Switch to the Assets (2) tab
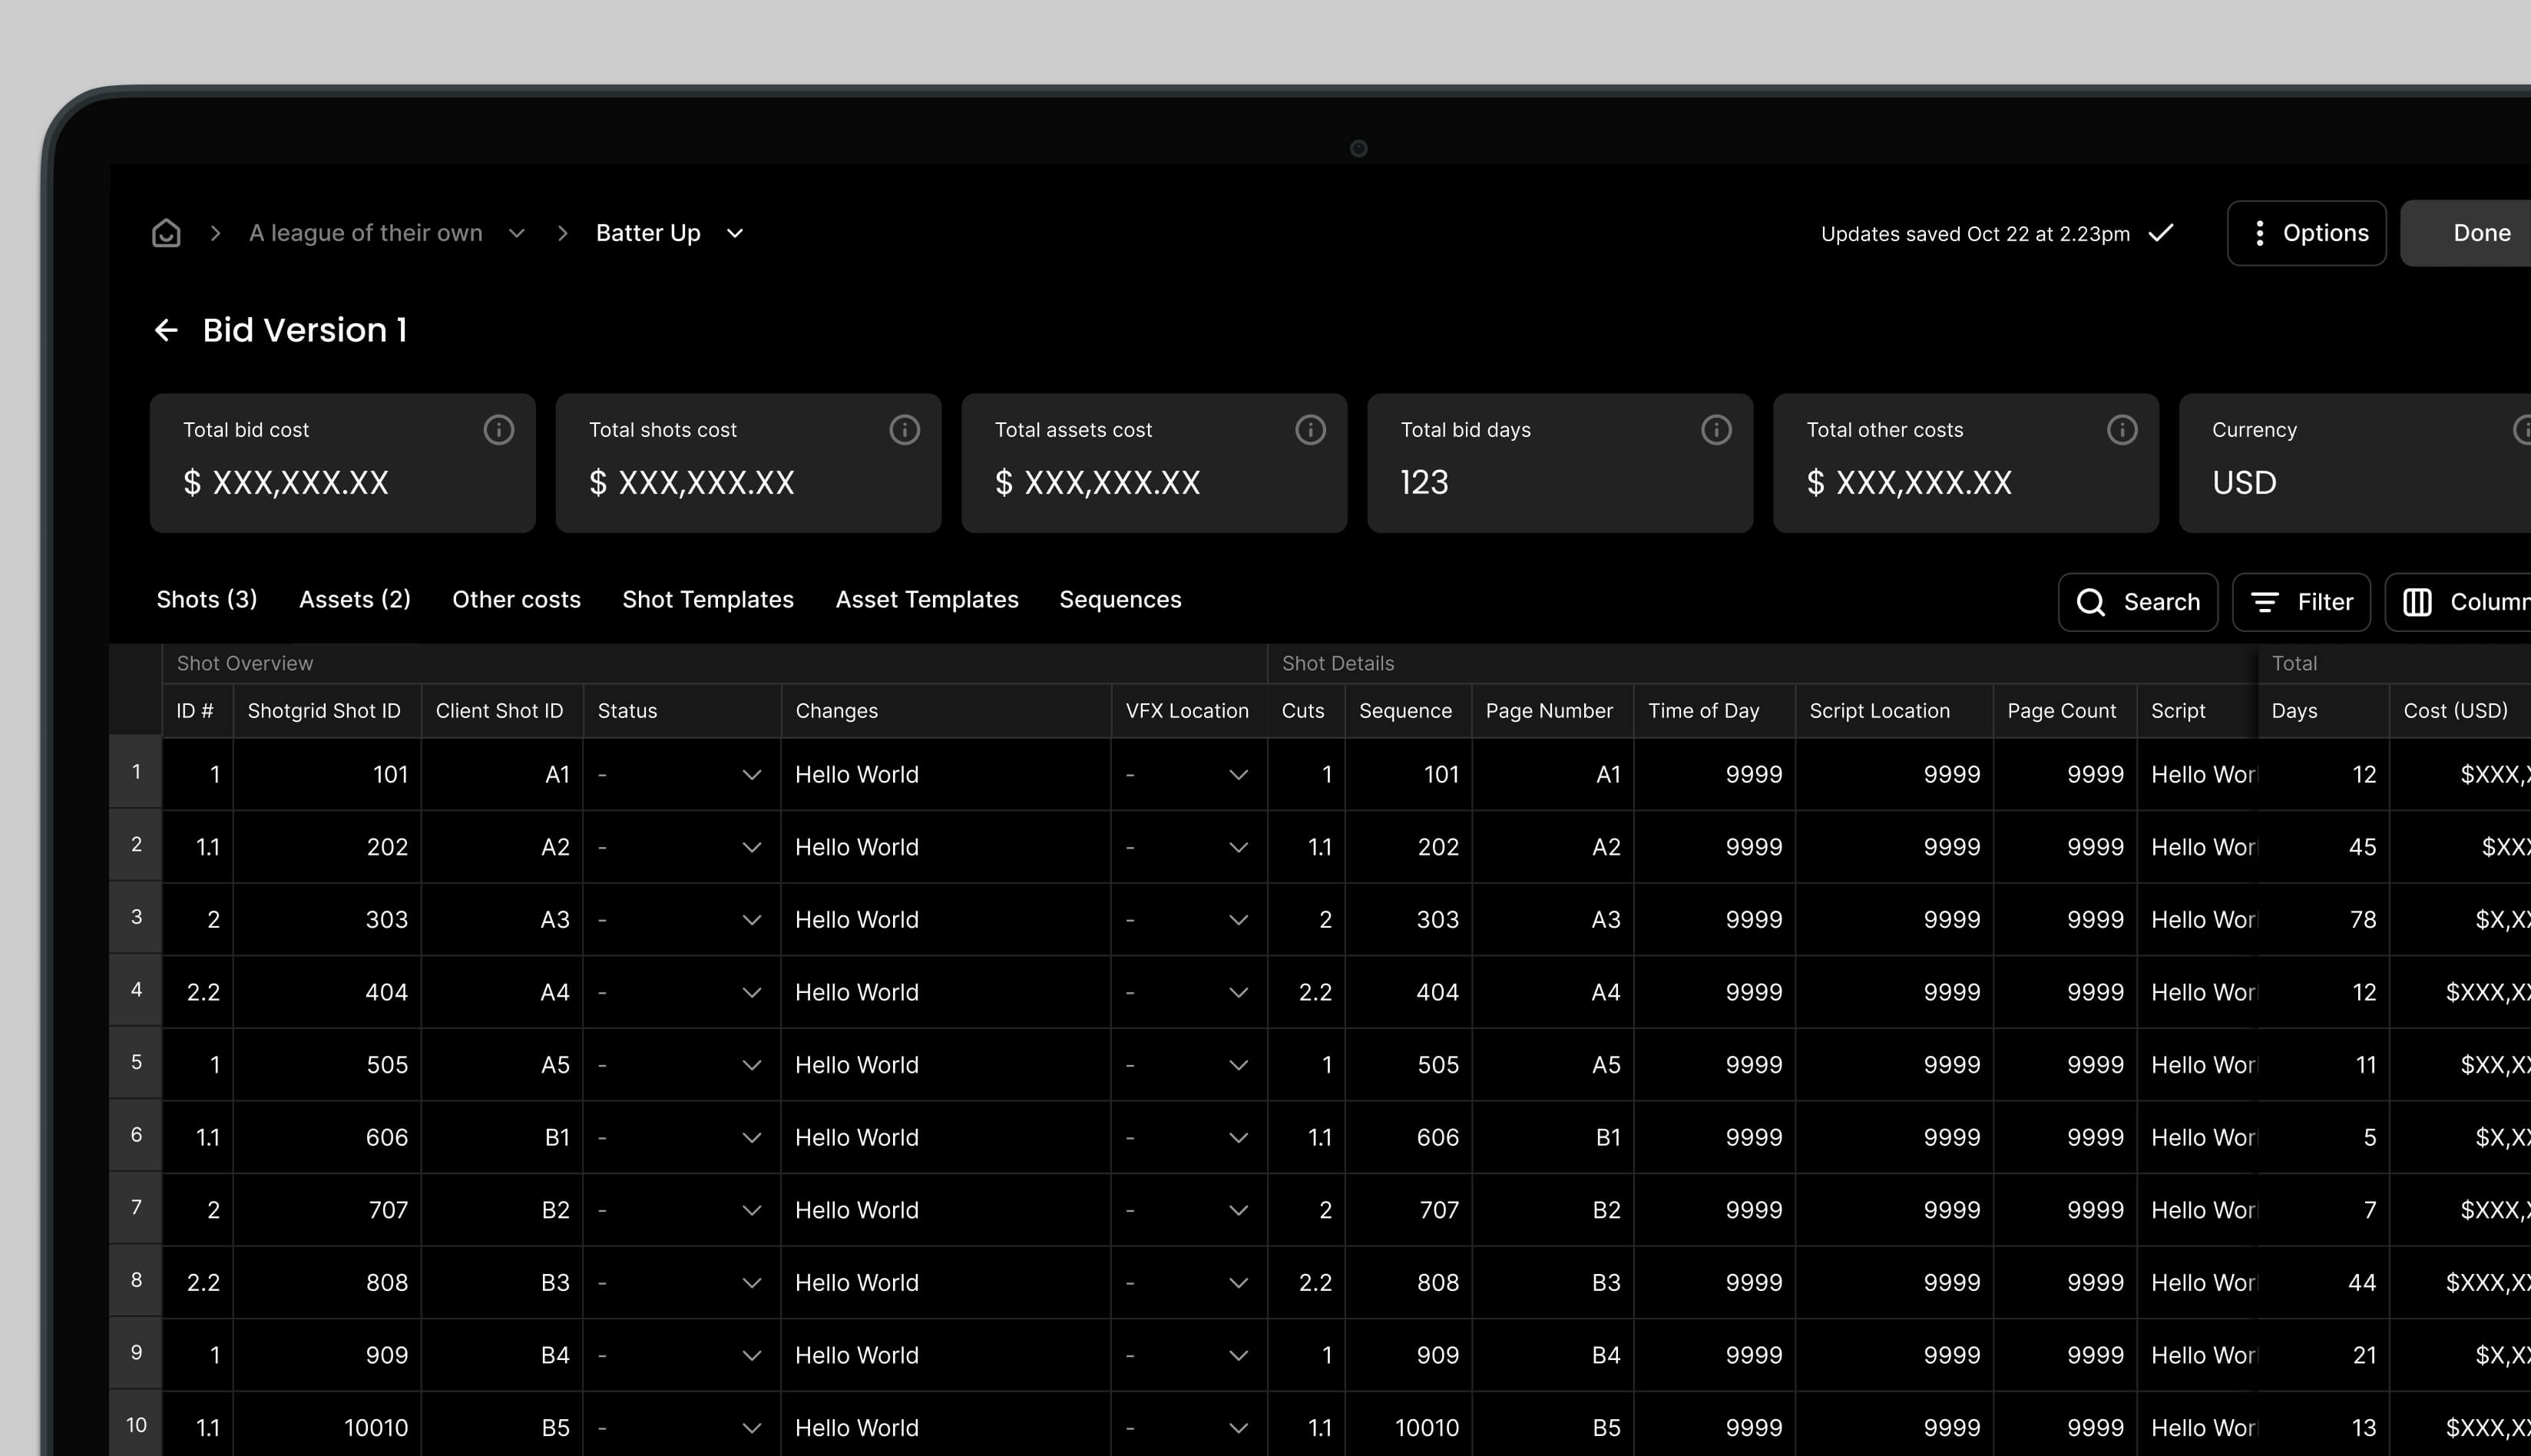 354,600
